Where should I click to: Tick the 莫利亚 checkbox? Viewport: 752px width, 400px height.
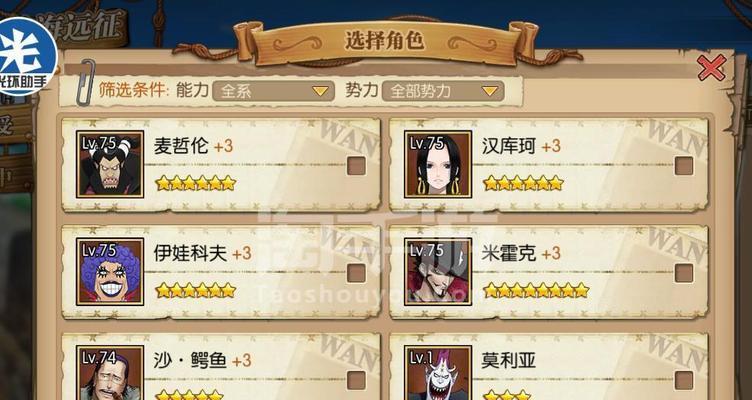[684, 380]
